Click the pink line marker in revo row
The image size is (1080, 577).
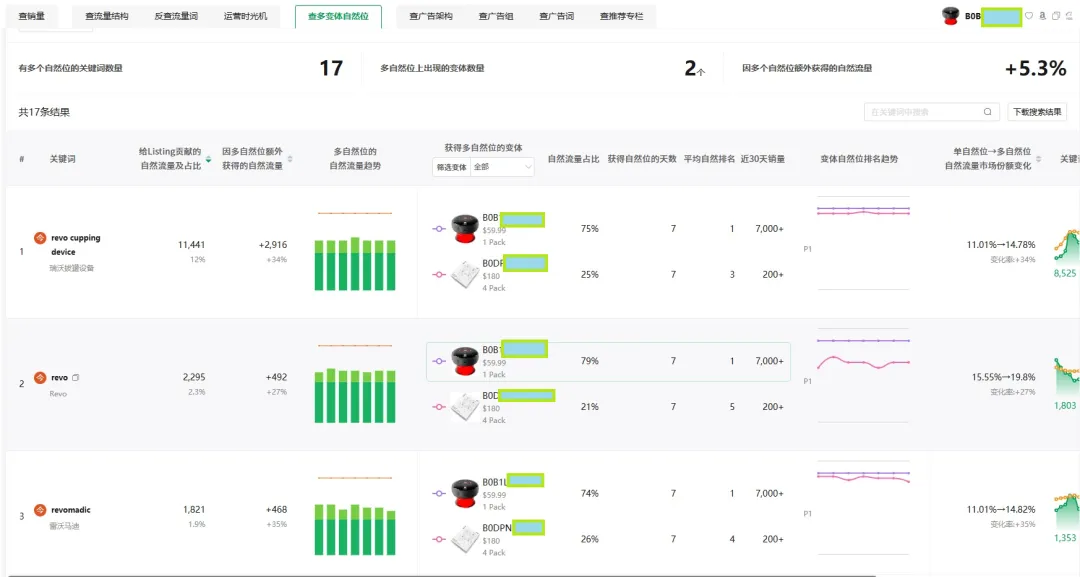[x=439, y=407]
